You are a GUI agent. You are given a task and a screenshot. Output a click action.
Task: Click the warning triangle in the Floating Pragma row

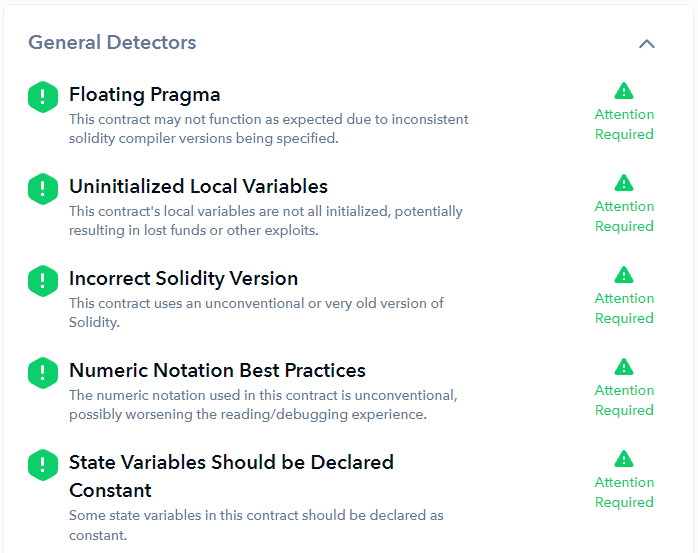pos(624,91)
